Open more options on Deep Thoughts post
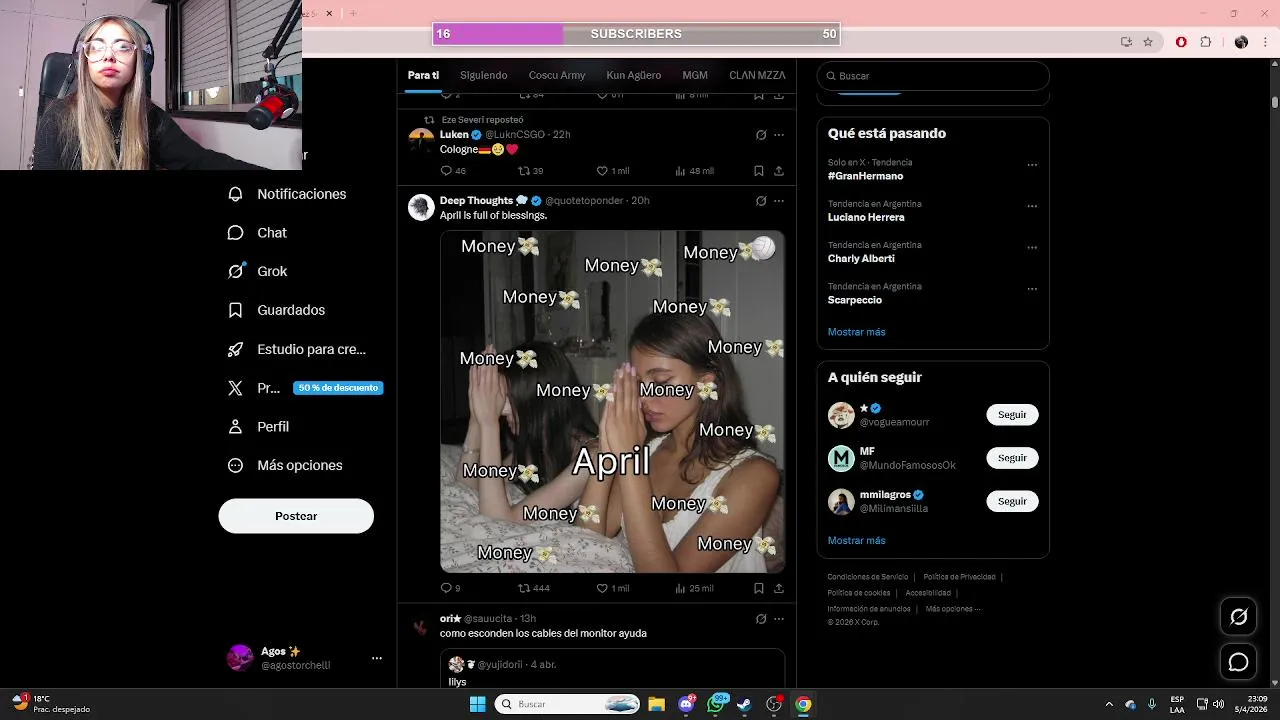 (x=779, y=201)
